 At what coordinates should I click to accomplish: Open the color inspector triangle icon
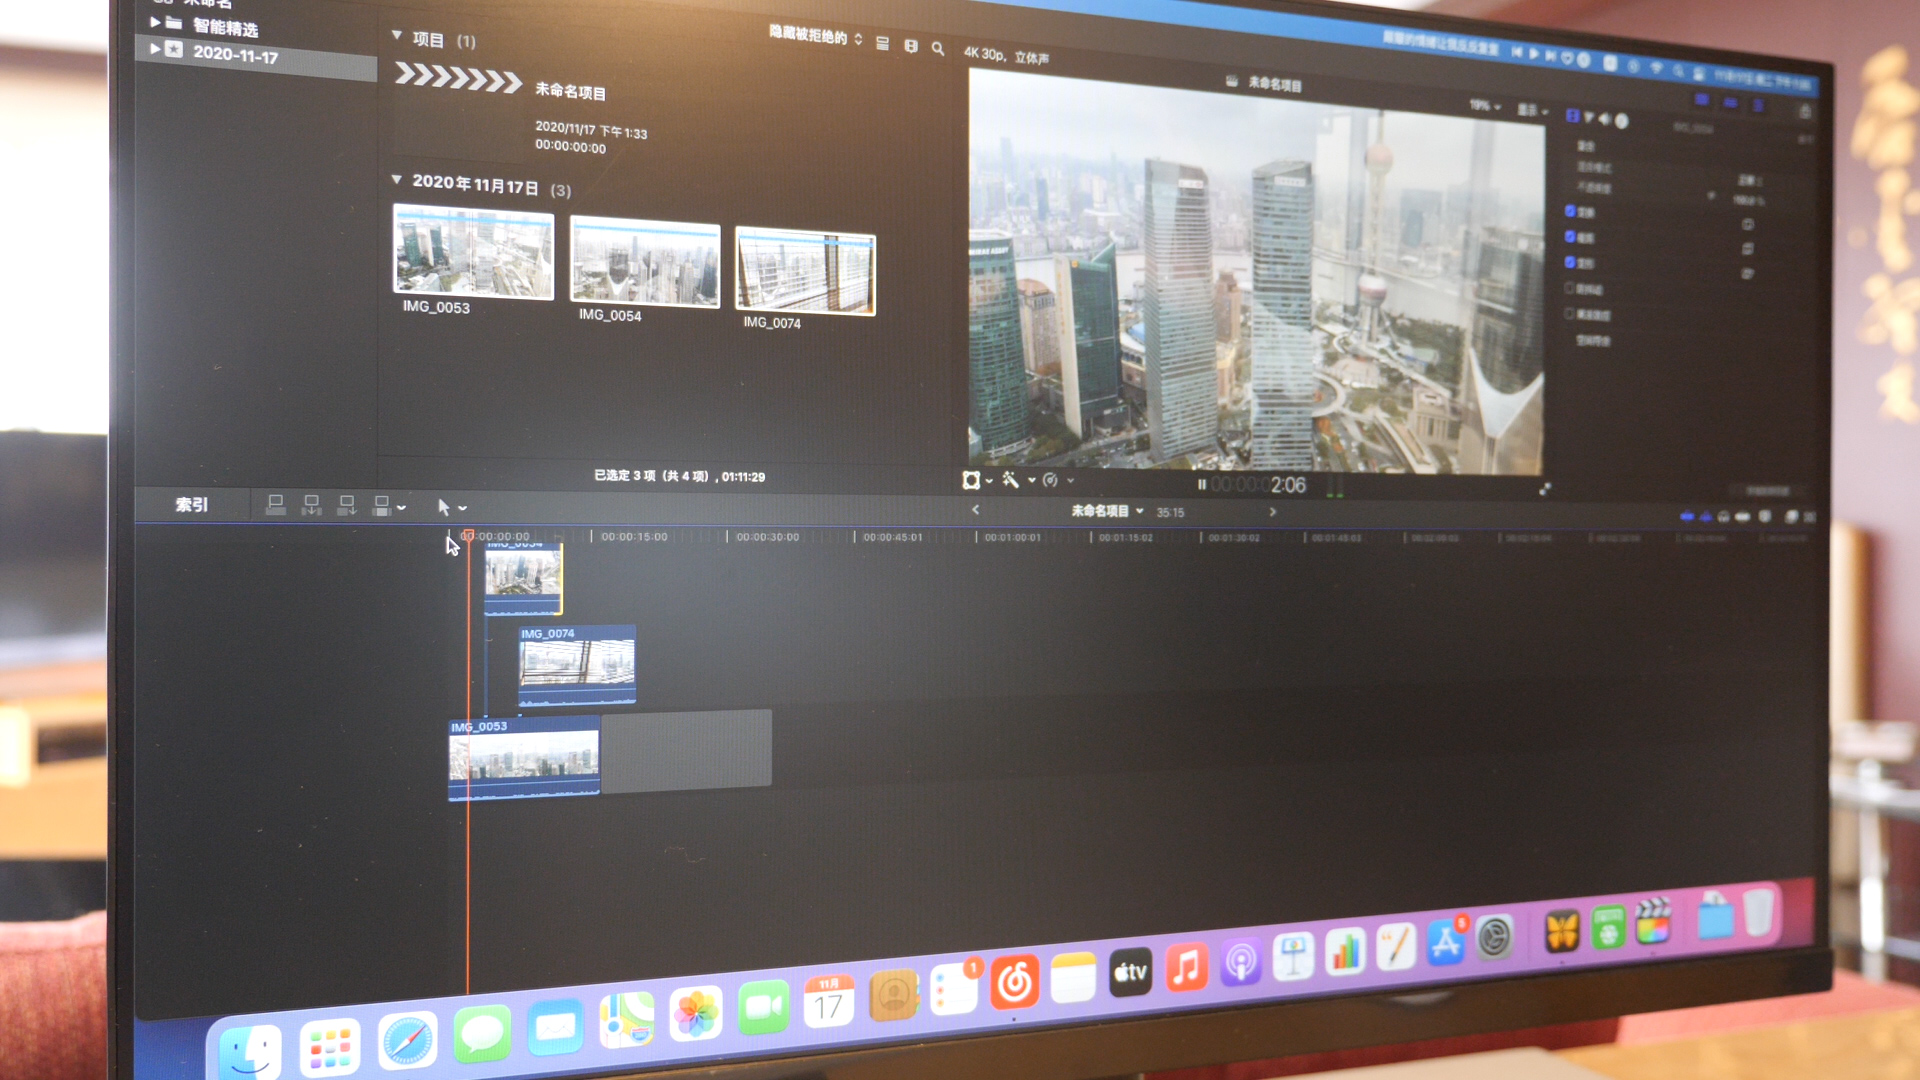click(x=1589, y=118)
